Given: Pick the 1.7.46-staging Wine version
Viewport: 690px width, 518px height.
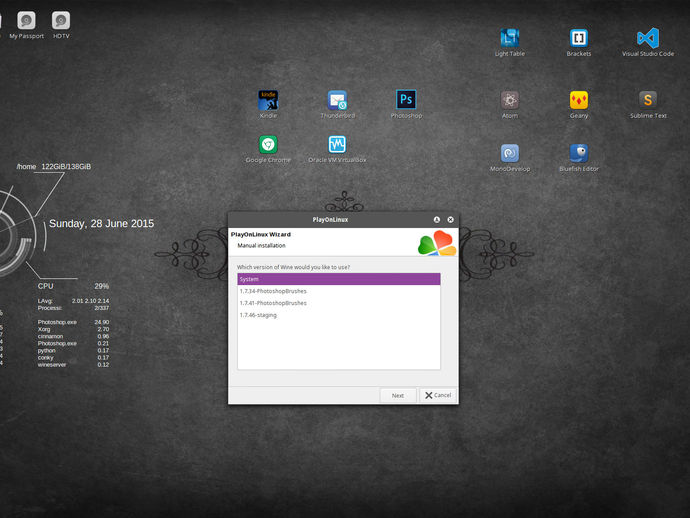Looking at the screenshot, I should 339,315.
